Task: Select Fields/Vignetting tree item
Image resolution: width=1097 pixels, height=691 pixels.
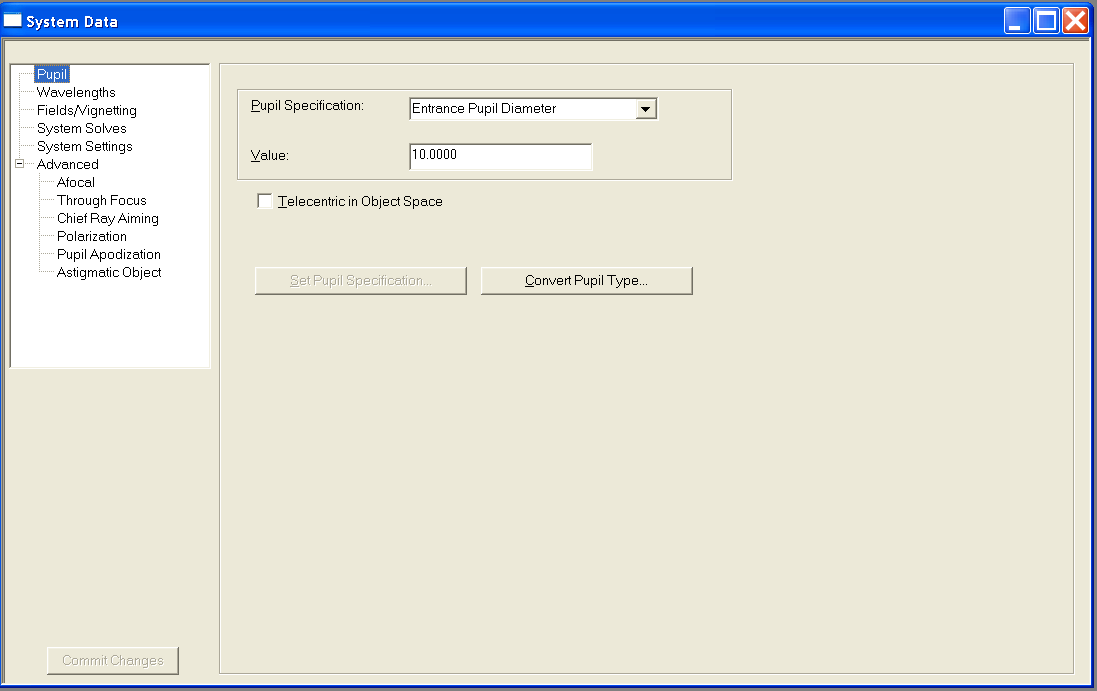Action: click(x=86, y=111)
